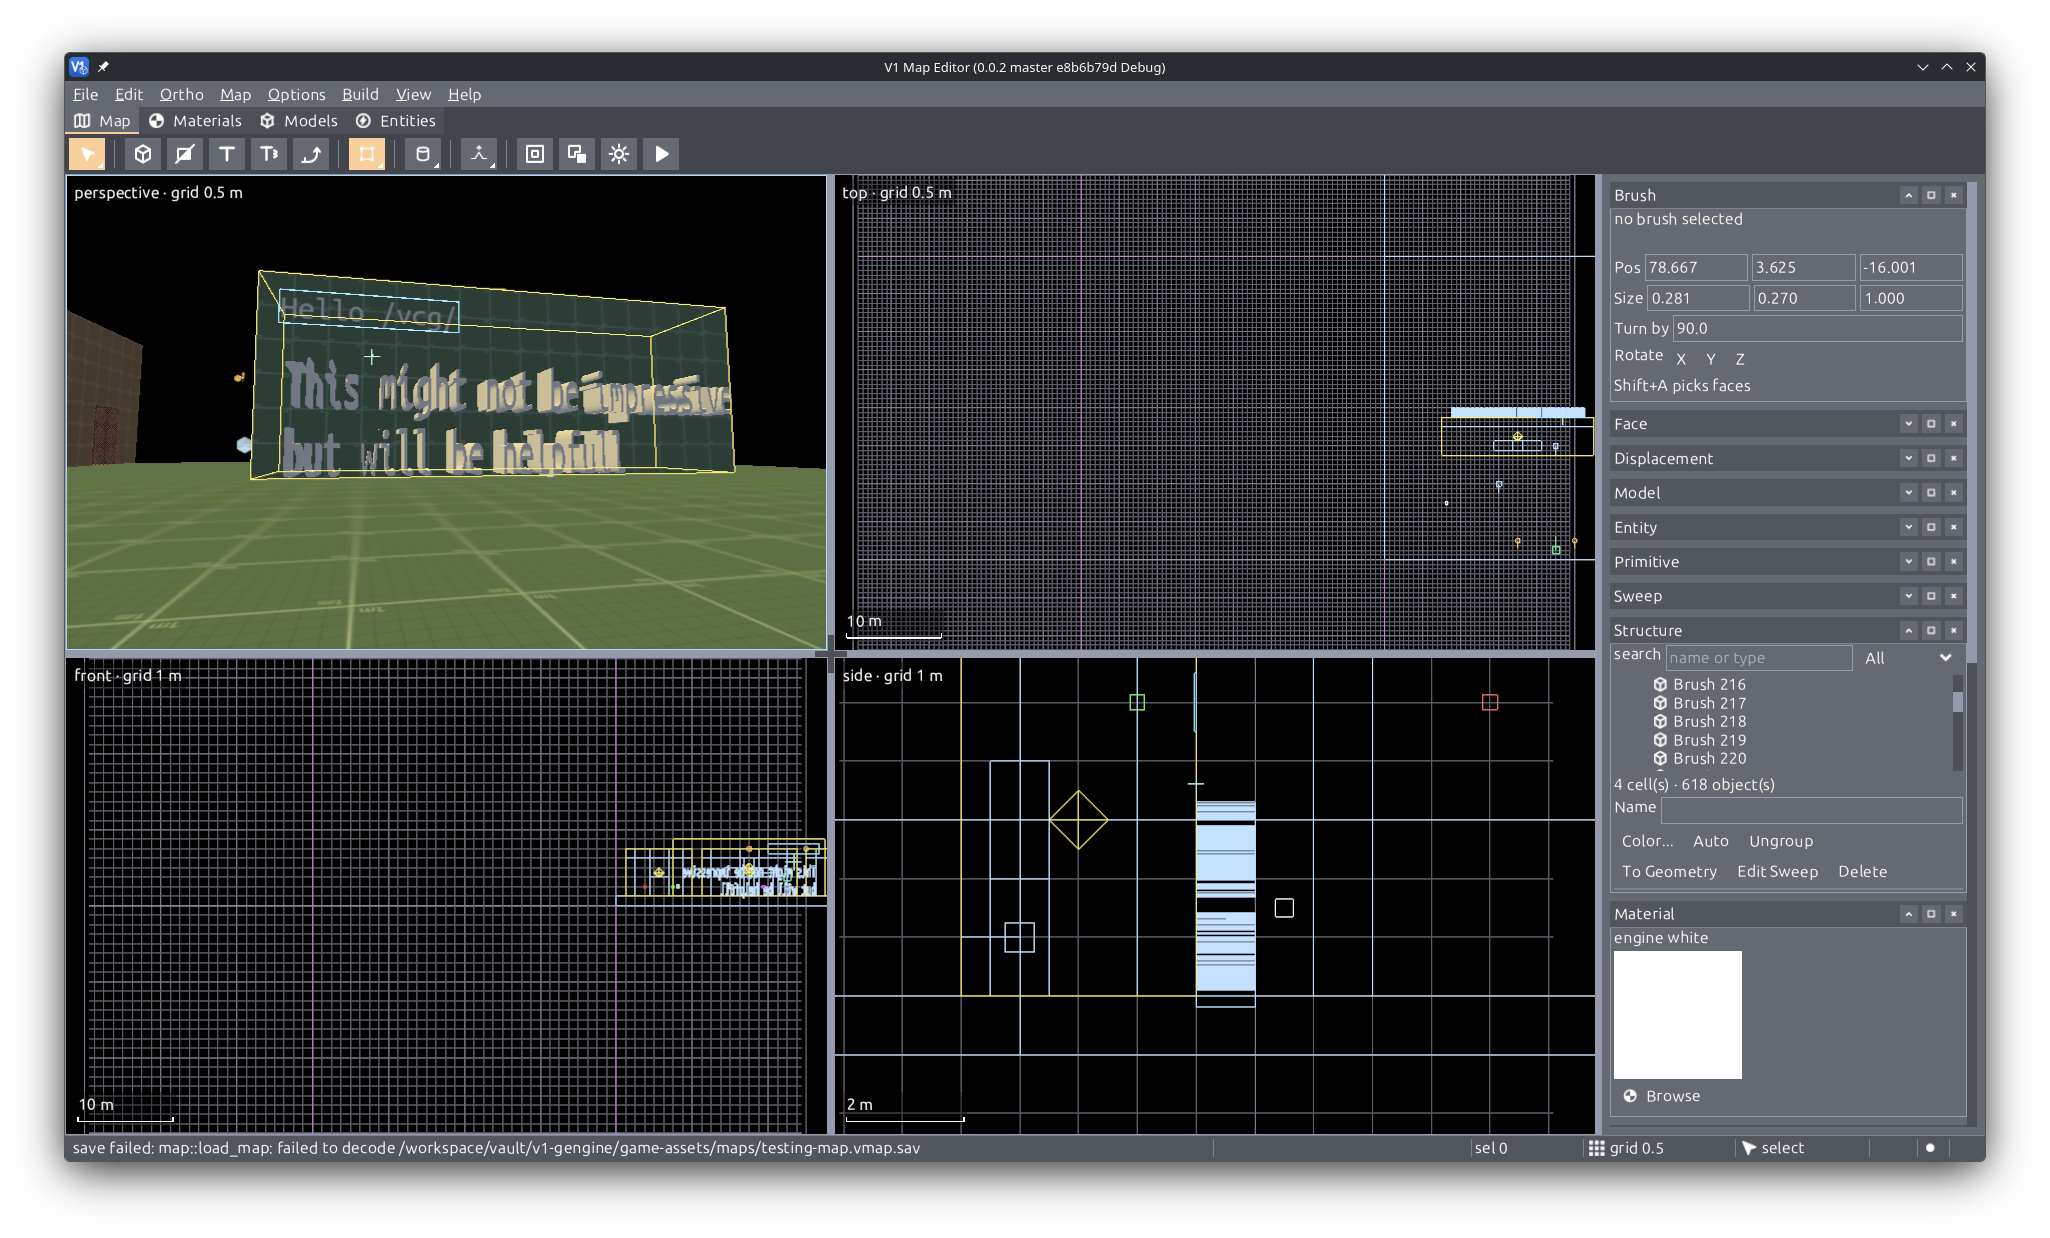
Task: Float the Displacement panel
Action: click(x=1931, y=458)
